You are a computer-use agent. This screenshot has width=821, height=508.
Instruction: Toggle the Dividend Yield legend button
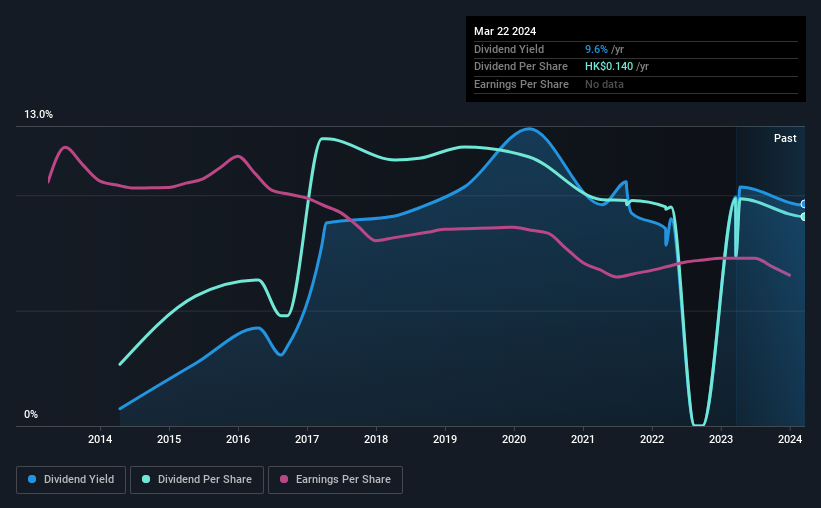pyautogui.click(x=71, y=480)
